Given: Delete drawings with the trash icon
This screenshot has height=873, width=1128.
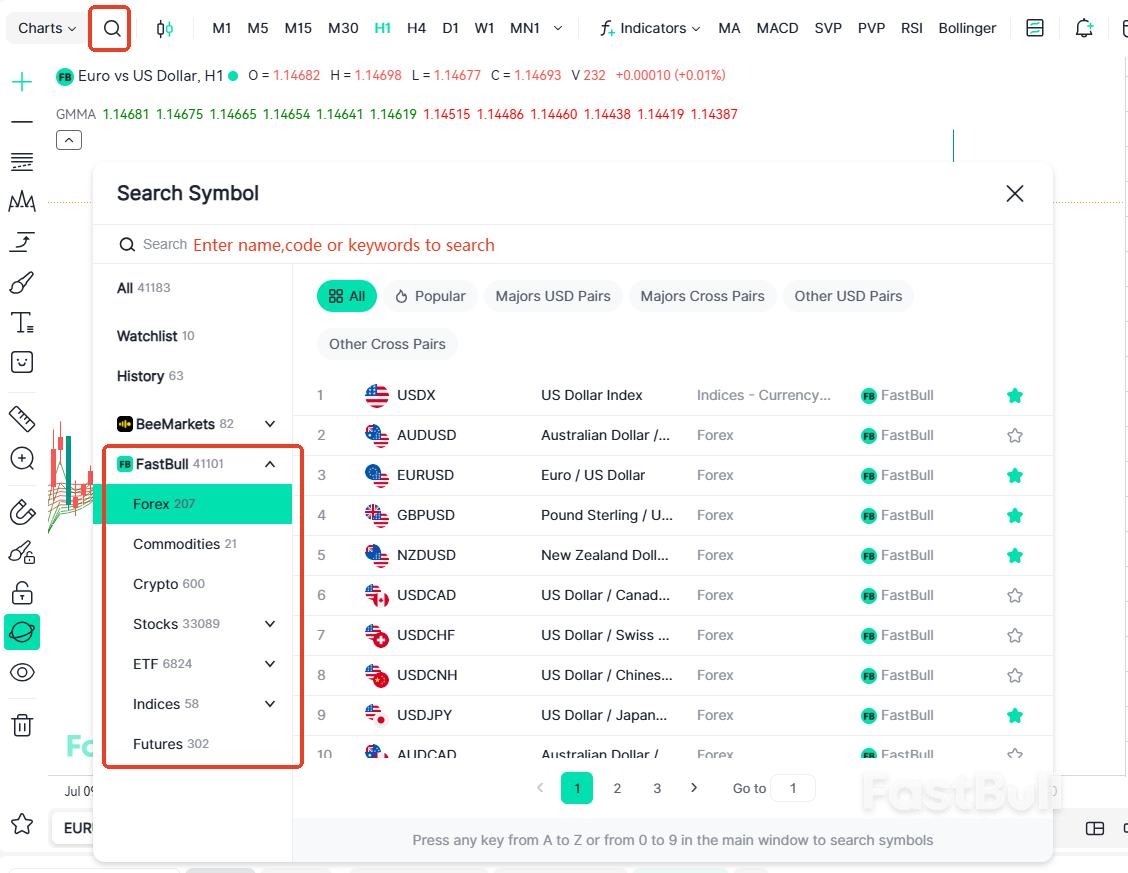Looking at the screenshot, I should [x=22, y=725].
